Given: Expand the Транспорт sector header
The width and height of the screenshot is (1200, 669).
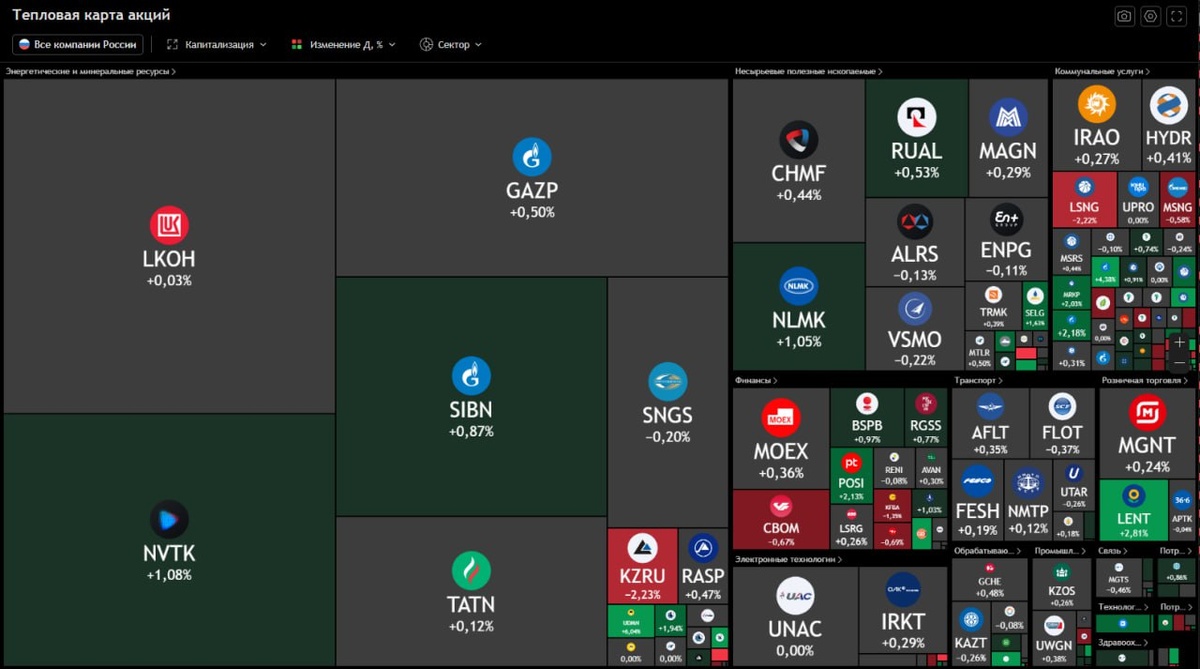Looking at the screenshot, I should tap(978, 381).
